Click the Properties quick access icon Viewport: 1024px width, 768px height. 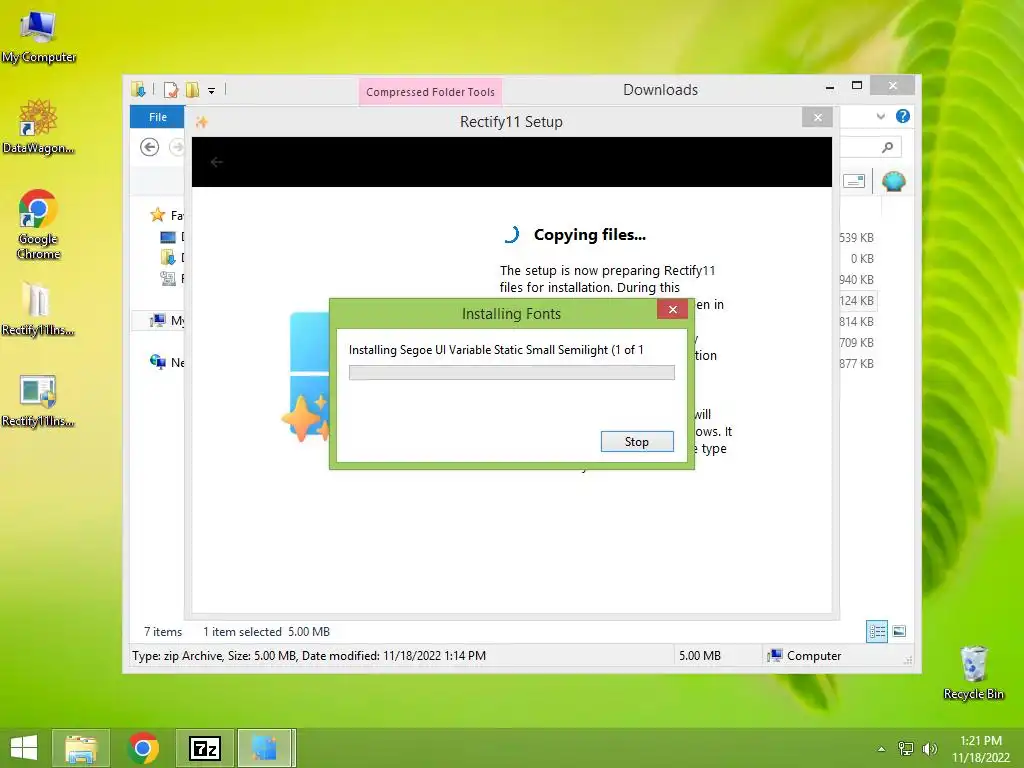click(171, 89)
